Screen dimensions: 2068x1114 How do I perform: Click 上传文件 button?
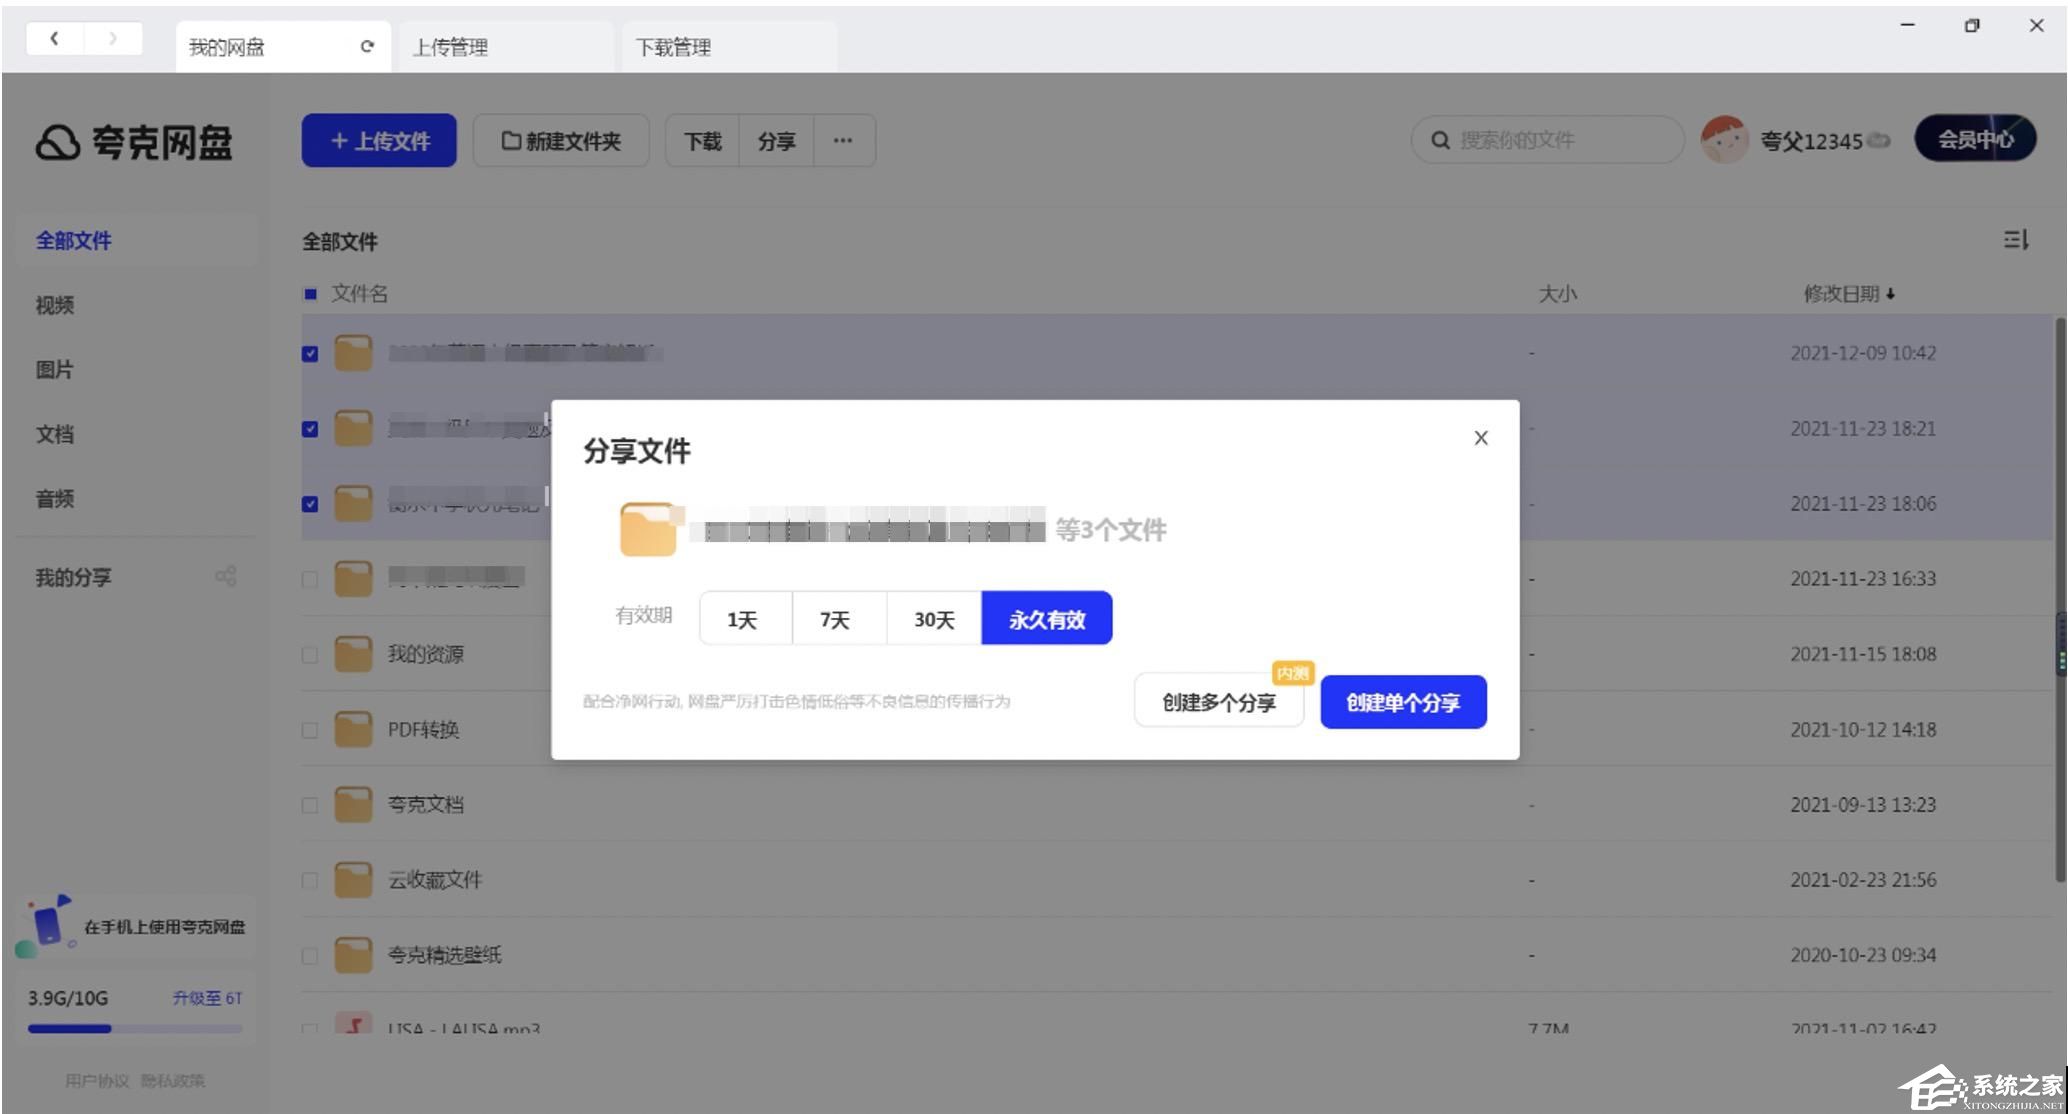pos(379,141)
